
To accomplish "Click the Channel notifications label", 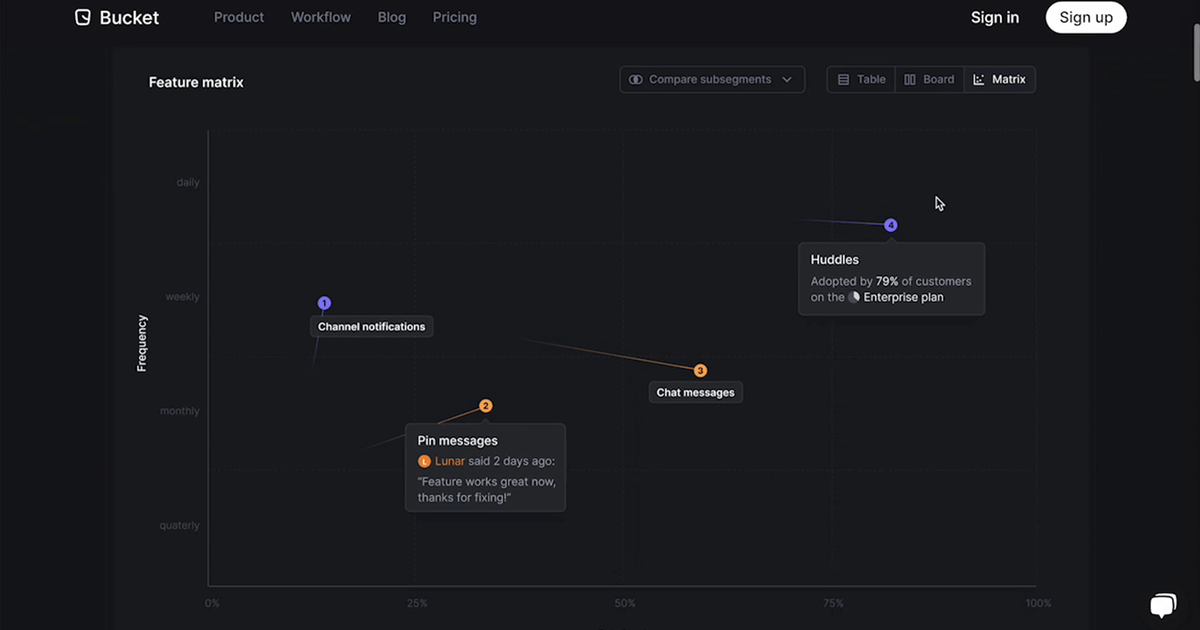I will click(x=372, y=326).
